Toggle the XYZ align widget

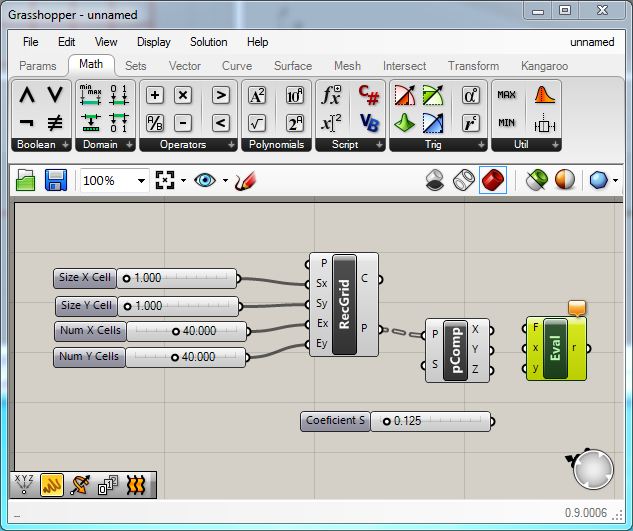[x=24, y=485]
